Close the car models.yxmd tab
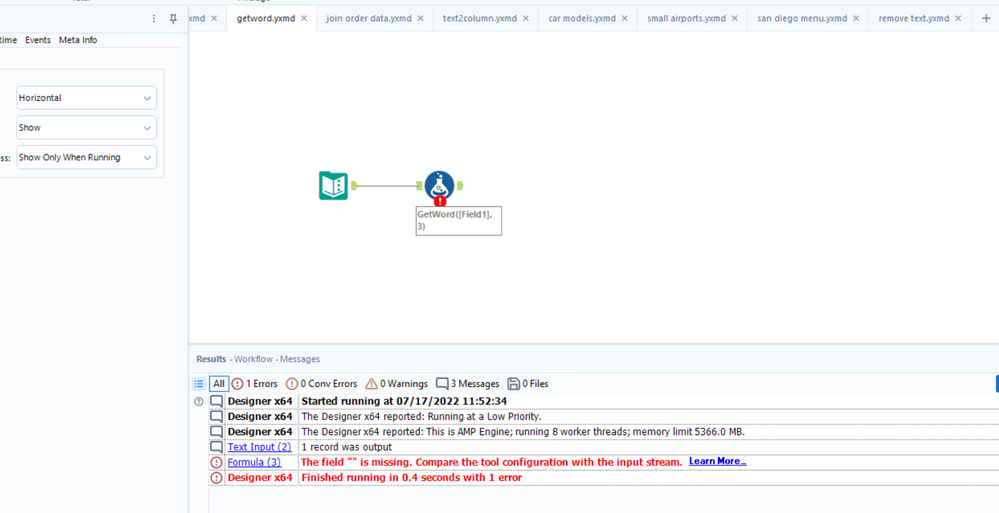Screen dimensions: 999x513 tap(624, 18)
